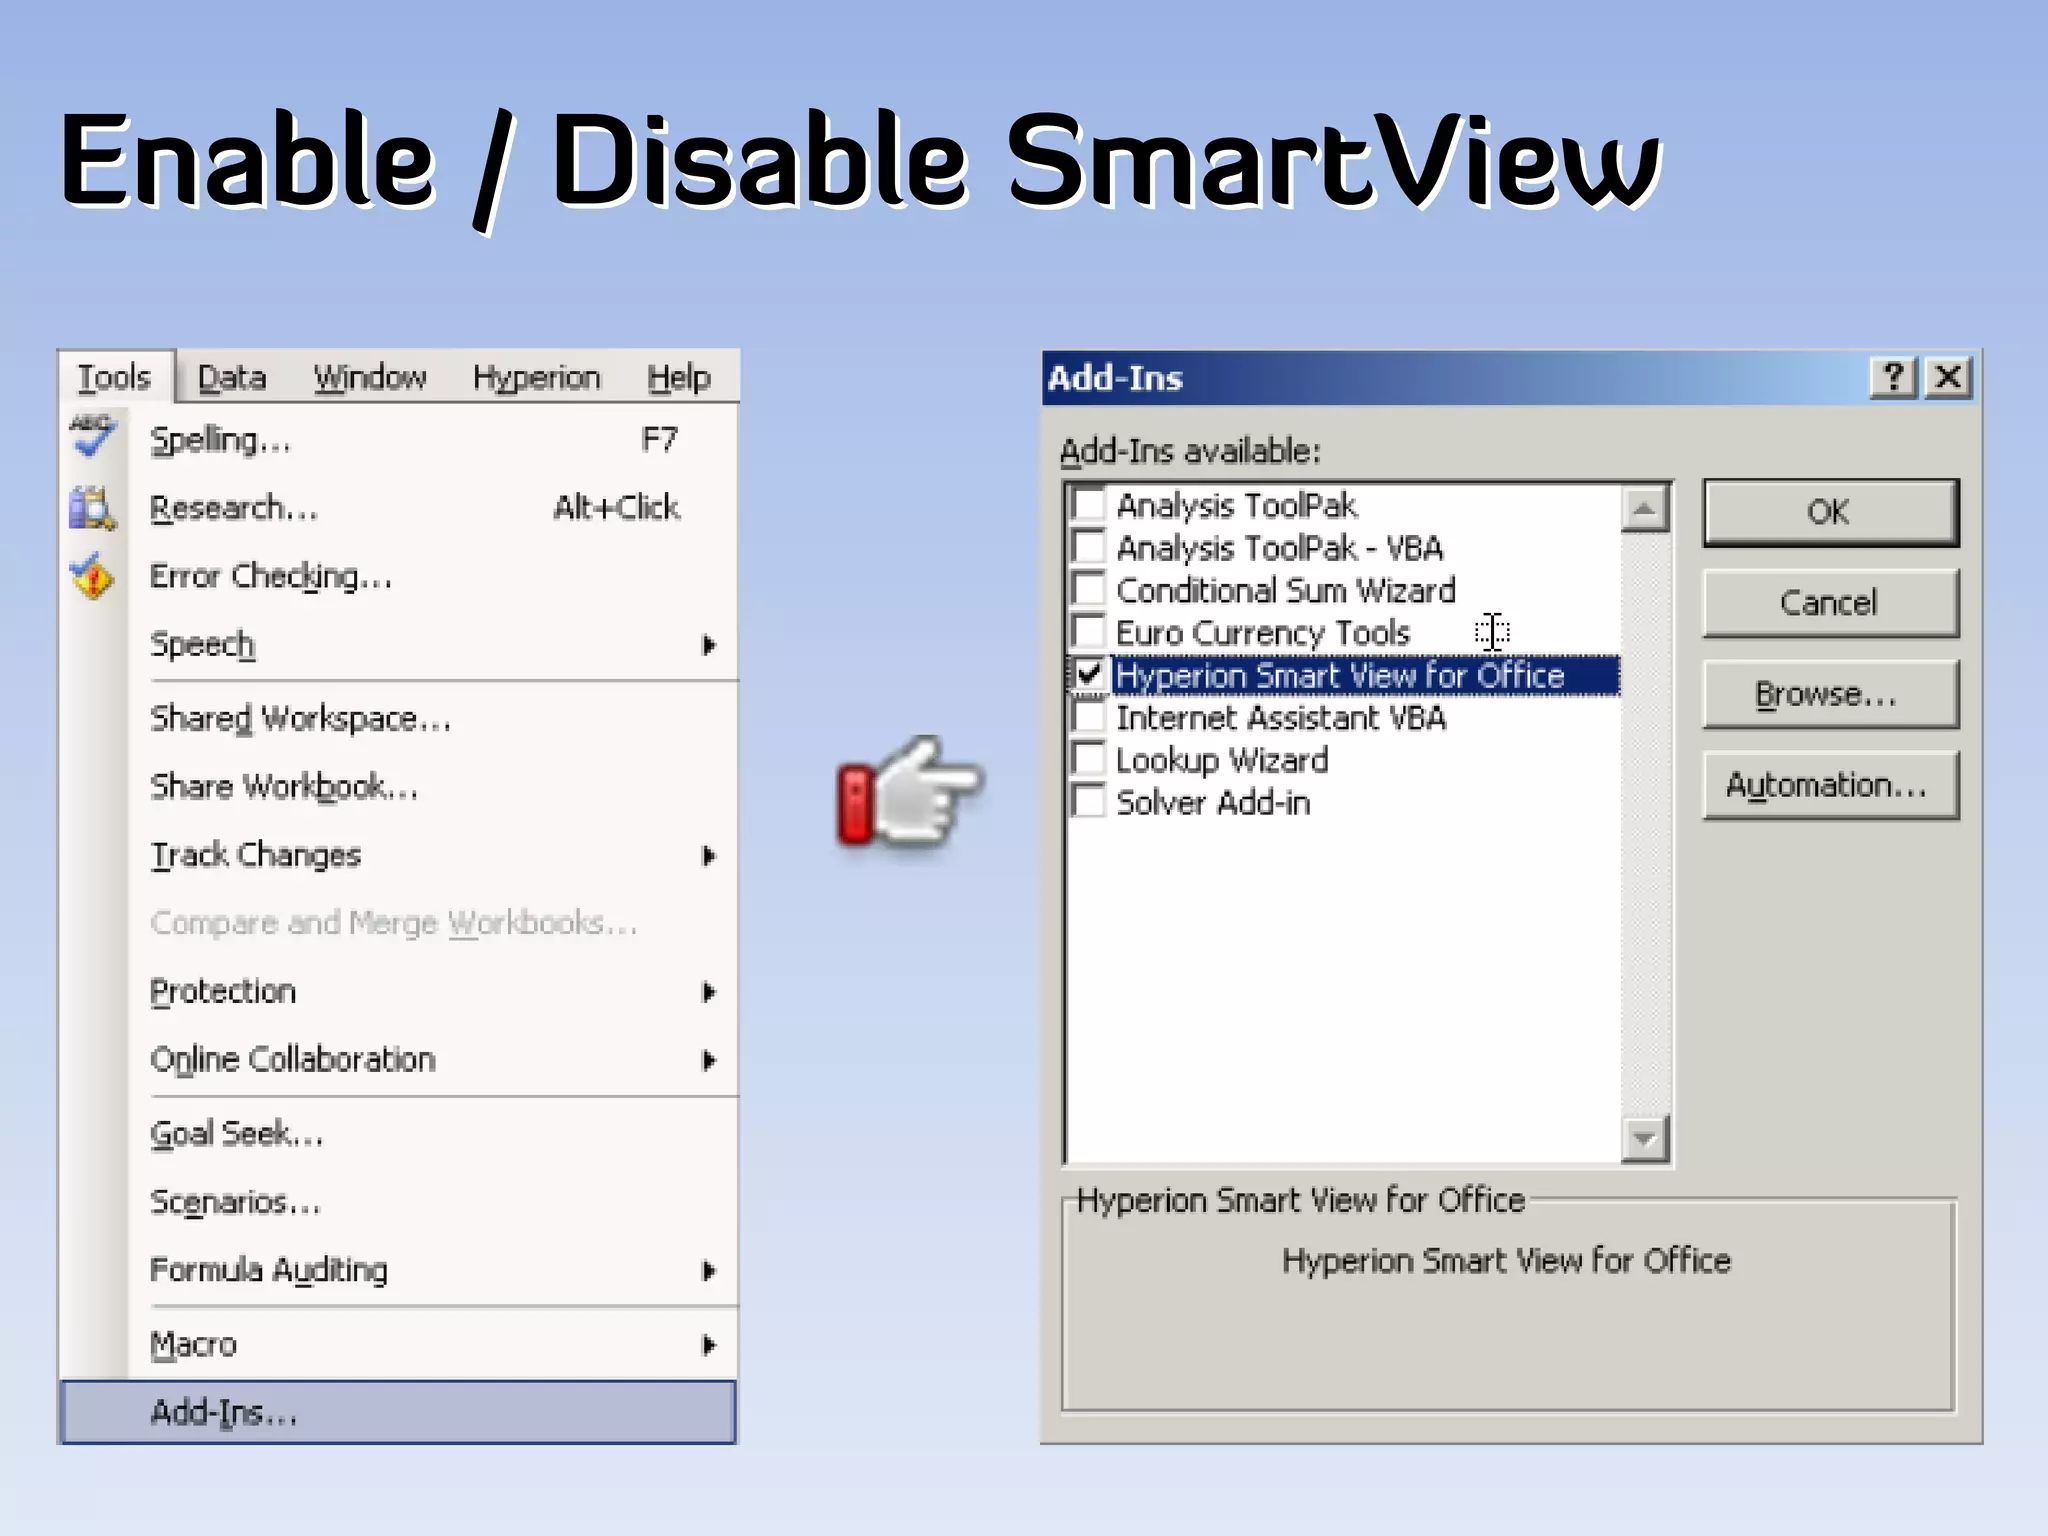
Task: Click the Browse... button
Action: pyautogui.click(x=1830, y=694)
